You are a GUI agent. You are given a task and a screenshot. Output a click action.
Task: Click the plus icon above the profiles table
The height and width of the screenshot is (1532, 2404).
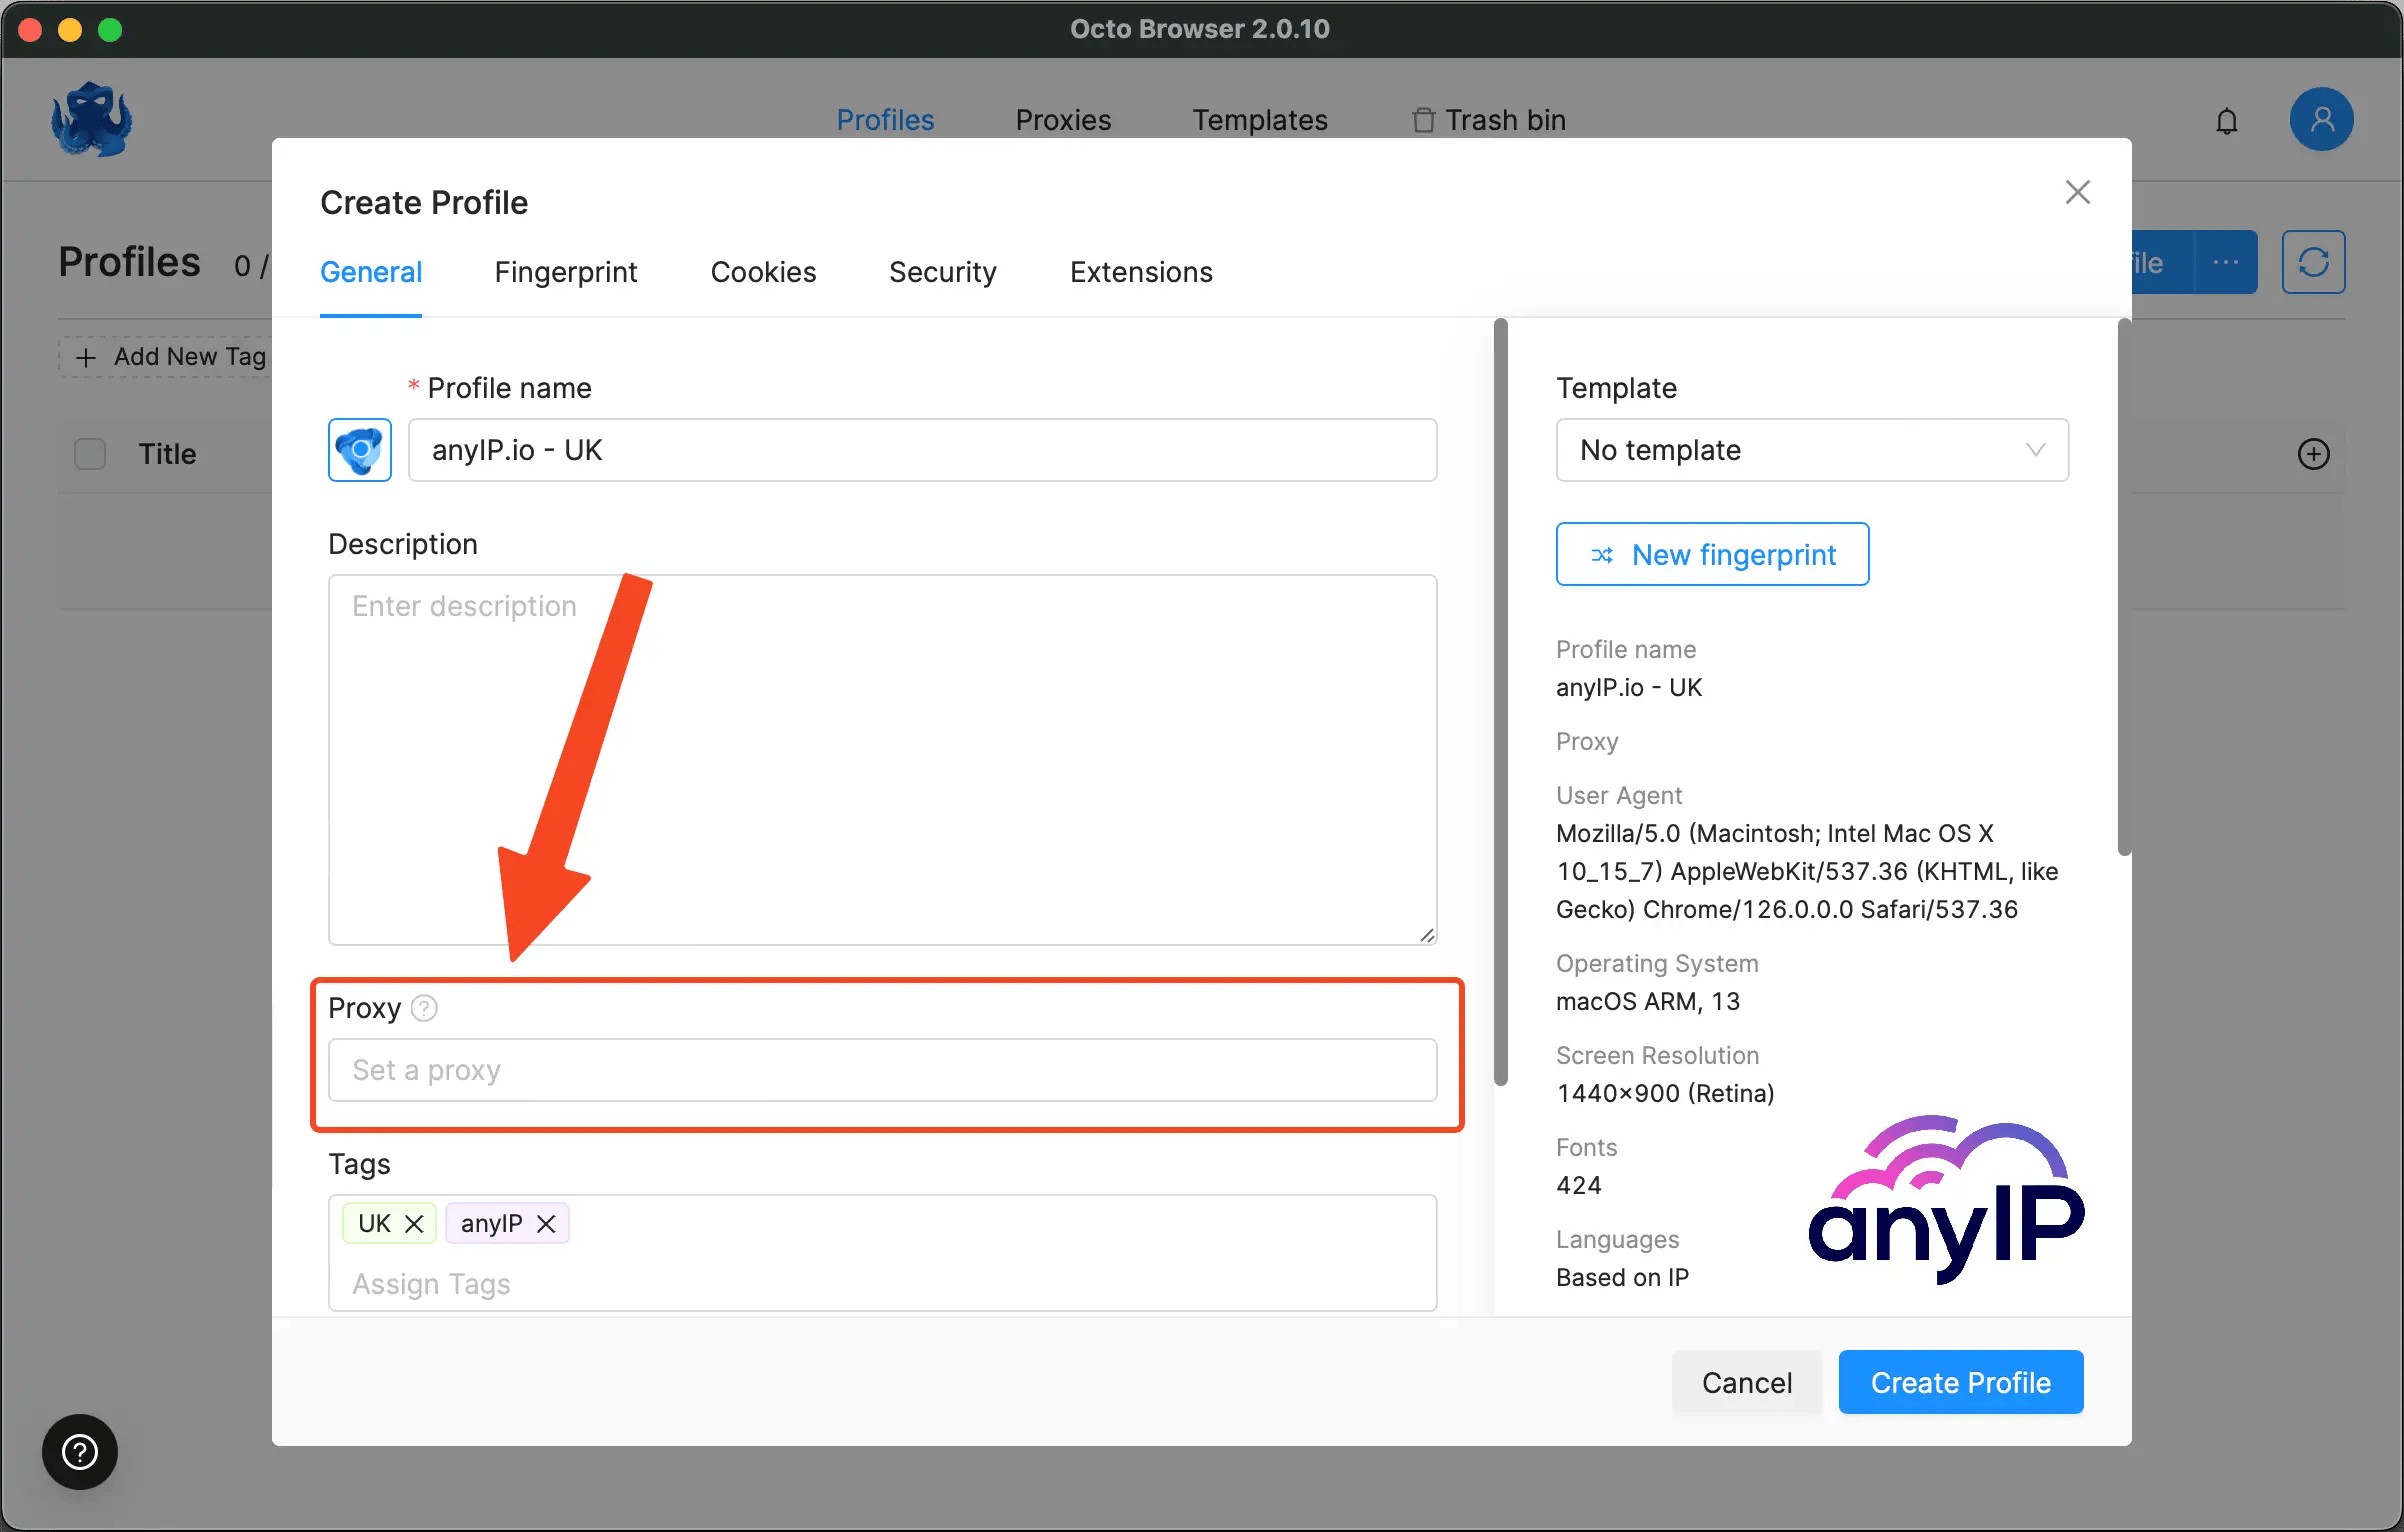[x=2313, y=454]
